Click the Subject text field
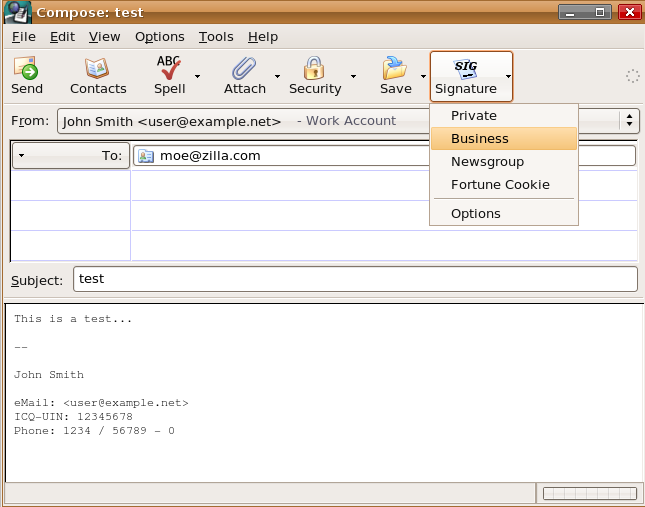 click(355, 280)
